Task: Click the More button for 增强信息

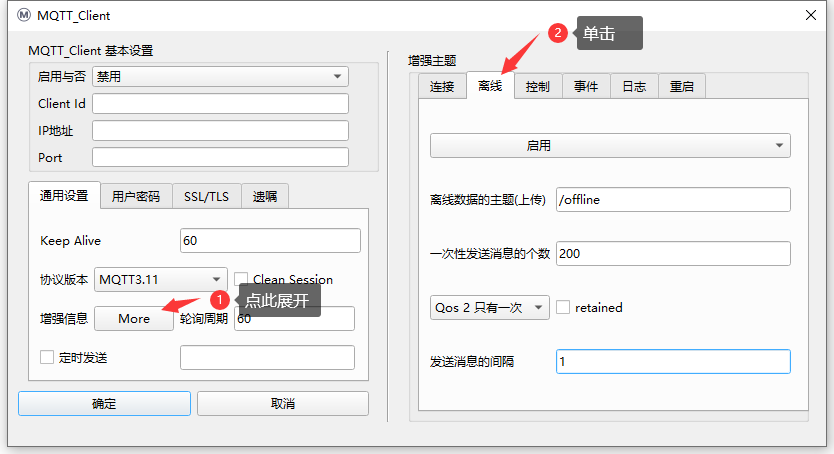Action: (x=134, y=318)
